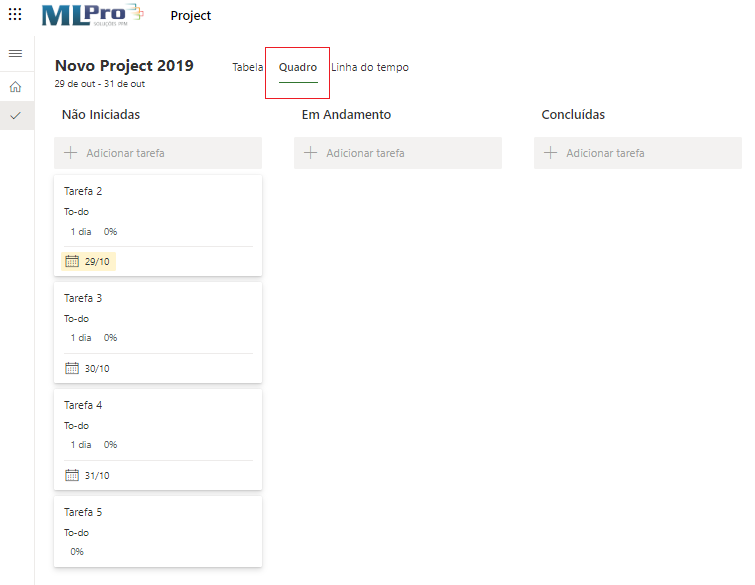The height and width of the screenshot is (585, 755).
Task: Click the 0% progress on Tarefa 4
Action: point(110,444)
